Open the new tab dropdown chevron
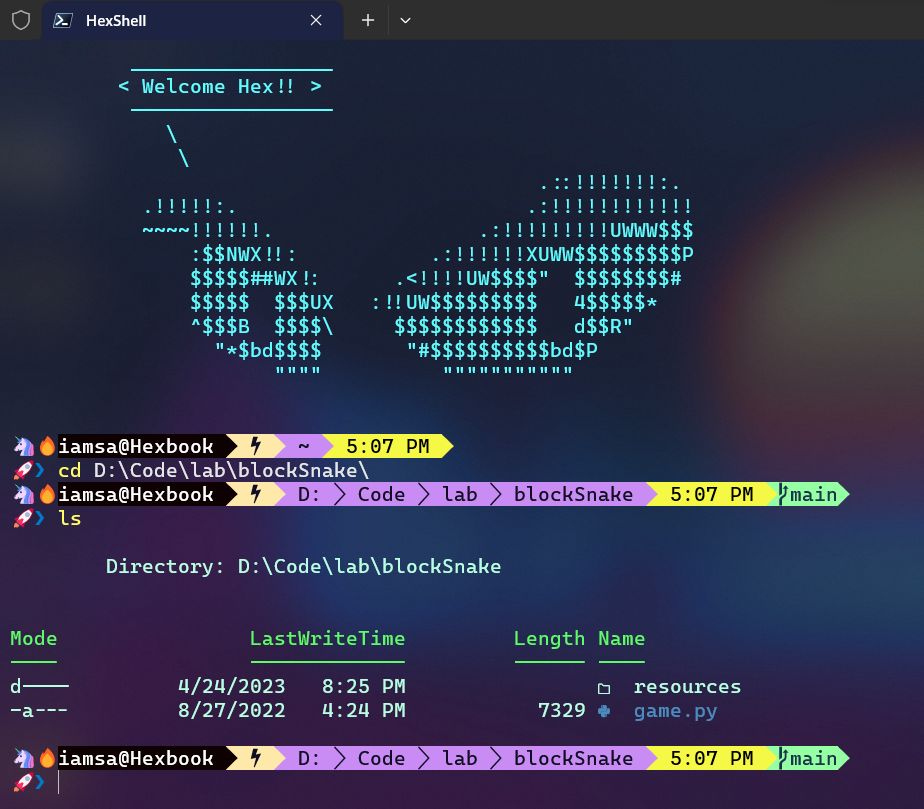924x809 pixels. [x=405, y=20]
